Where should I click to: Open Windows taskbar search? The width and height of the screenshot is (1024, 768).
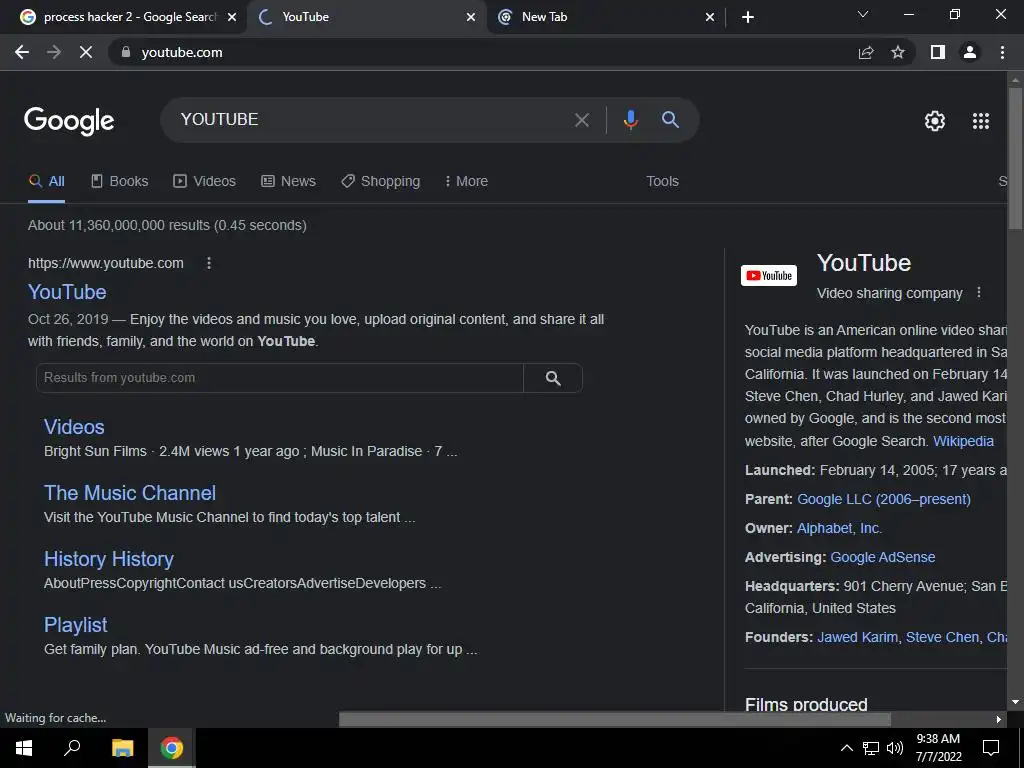(x=72, y=748)
